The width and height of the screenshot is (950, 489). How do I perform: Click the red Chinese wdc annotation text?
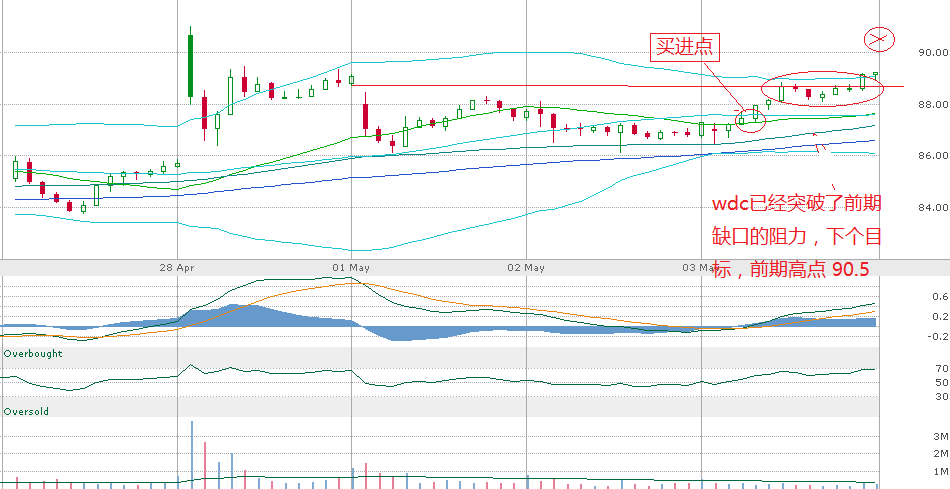tap(796, 236)
